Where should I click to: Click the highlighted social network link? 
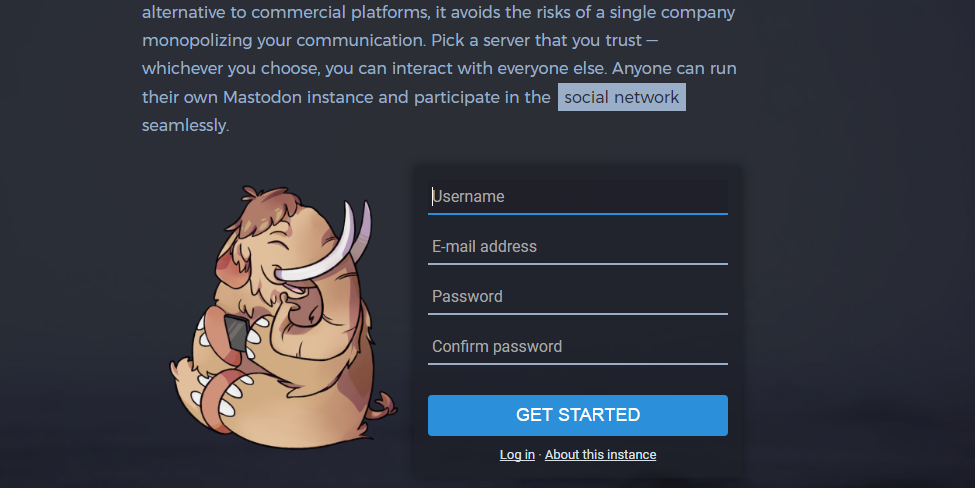coord(622,97)
